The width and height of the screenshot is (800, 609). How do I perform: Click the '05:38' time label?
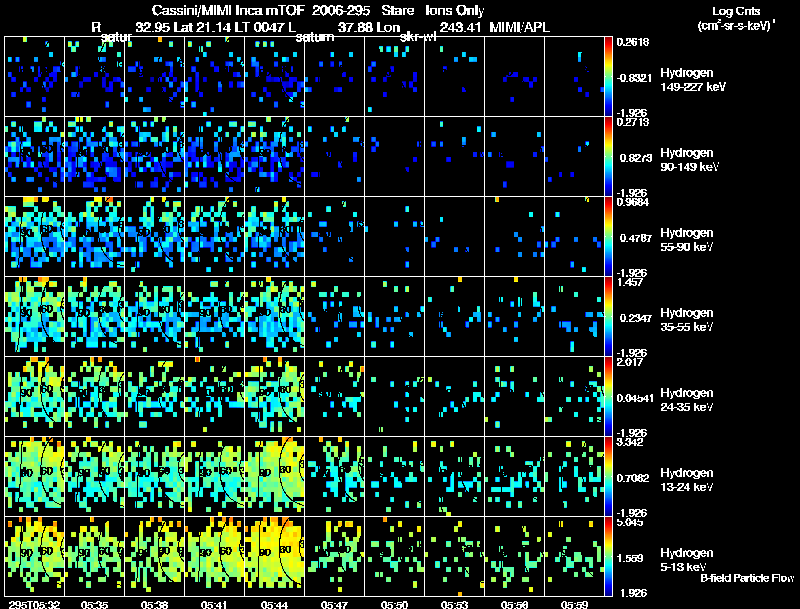pyautogui.click(x=155, y=604)
